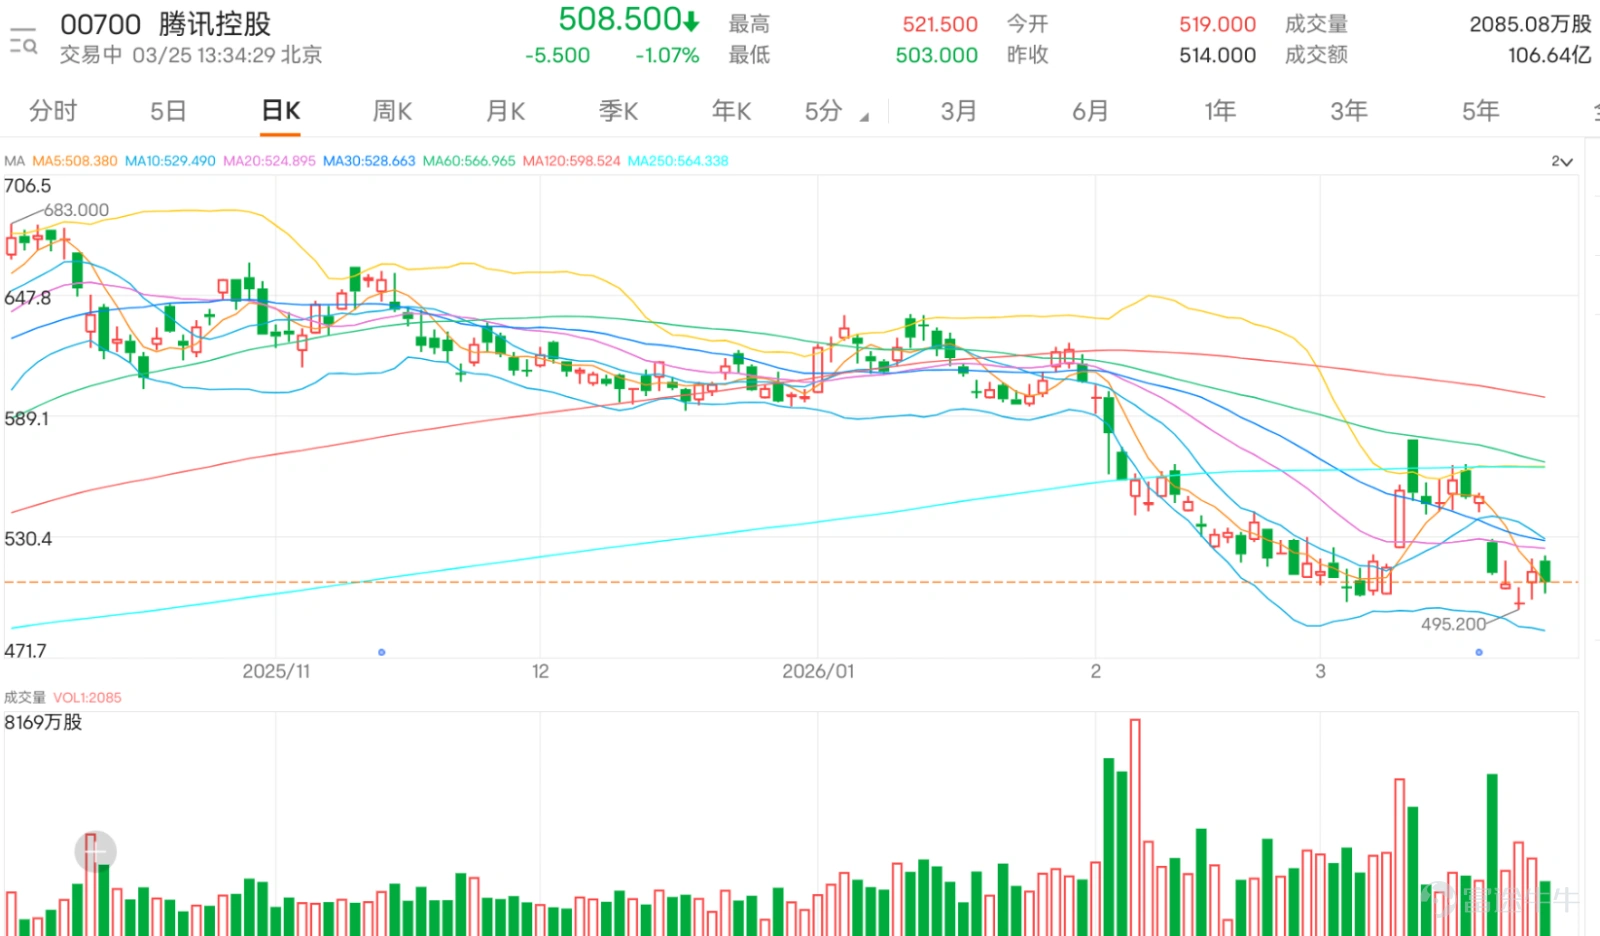This screenshot has height=936, width=1600.
Task: Switch to the 5日 tab
Action: tap(168, 111)
